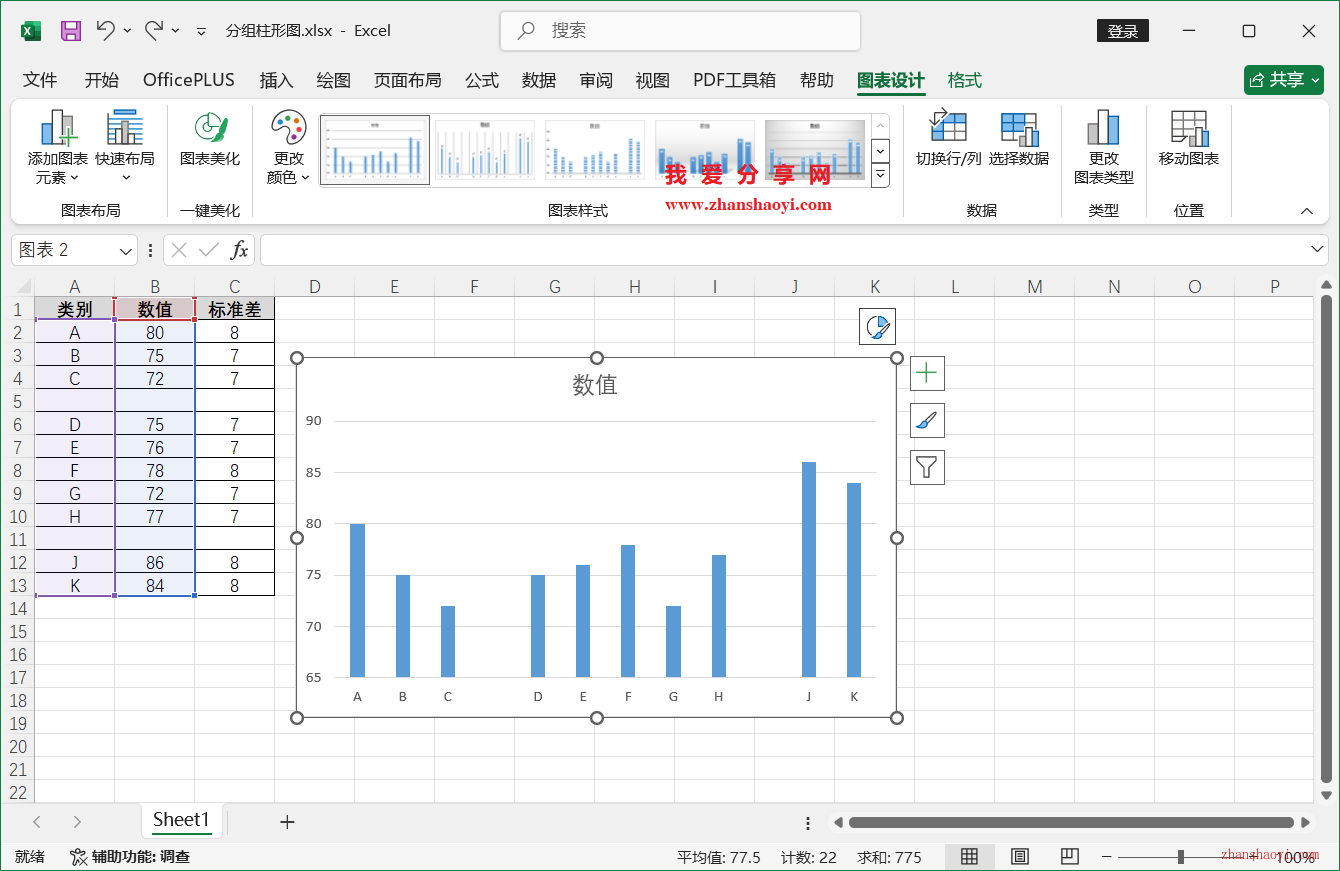1340x871 pixels.
Task: Show the chart elements plus button
Action: [x=927, y=373]
